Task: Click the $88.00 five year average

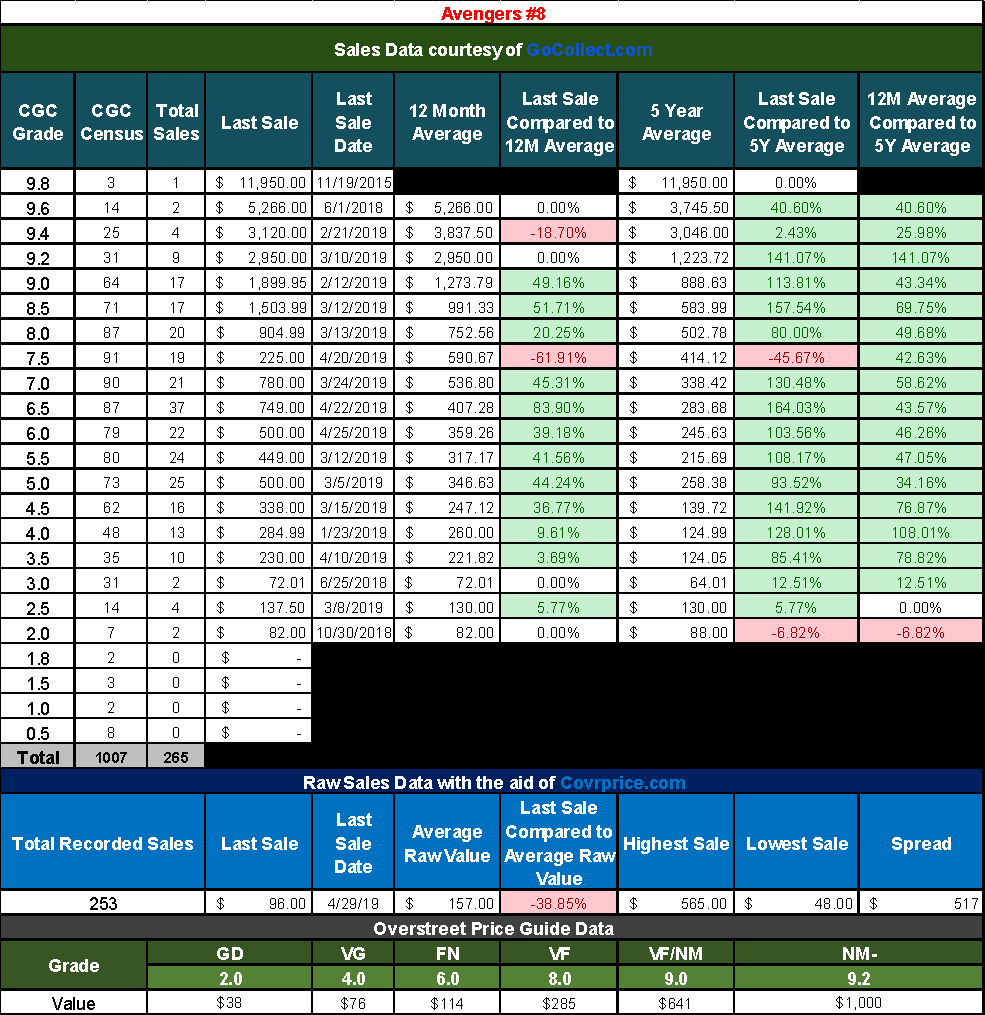Action: coord(676,632)
